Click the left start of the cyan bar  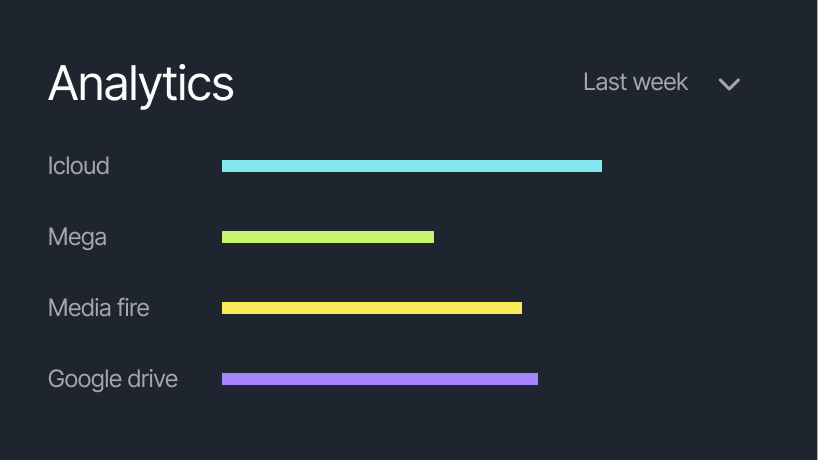[227, 166]
